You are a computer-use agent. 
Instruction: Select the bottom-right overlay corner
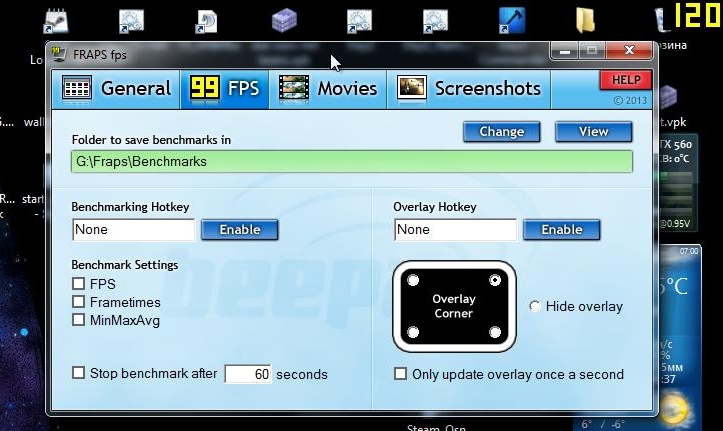click(x=495, y=332)
